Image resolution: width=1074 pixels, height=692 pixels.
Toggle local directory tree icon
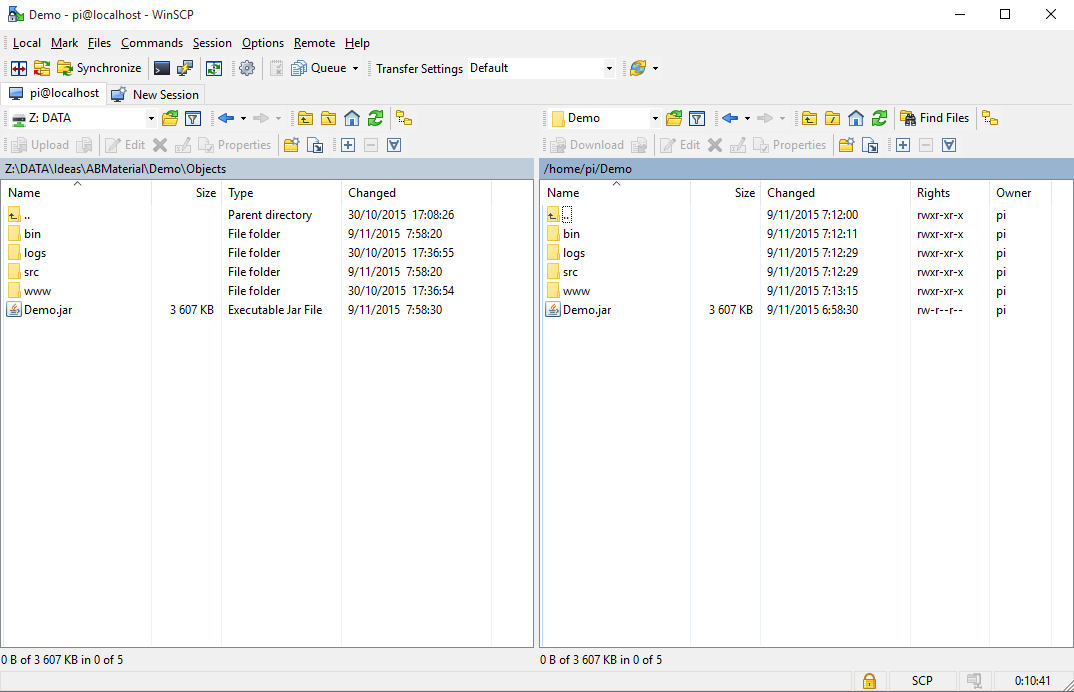[404, 119]
